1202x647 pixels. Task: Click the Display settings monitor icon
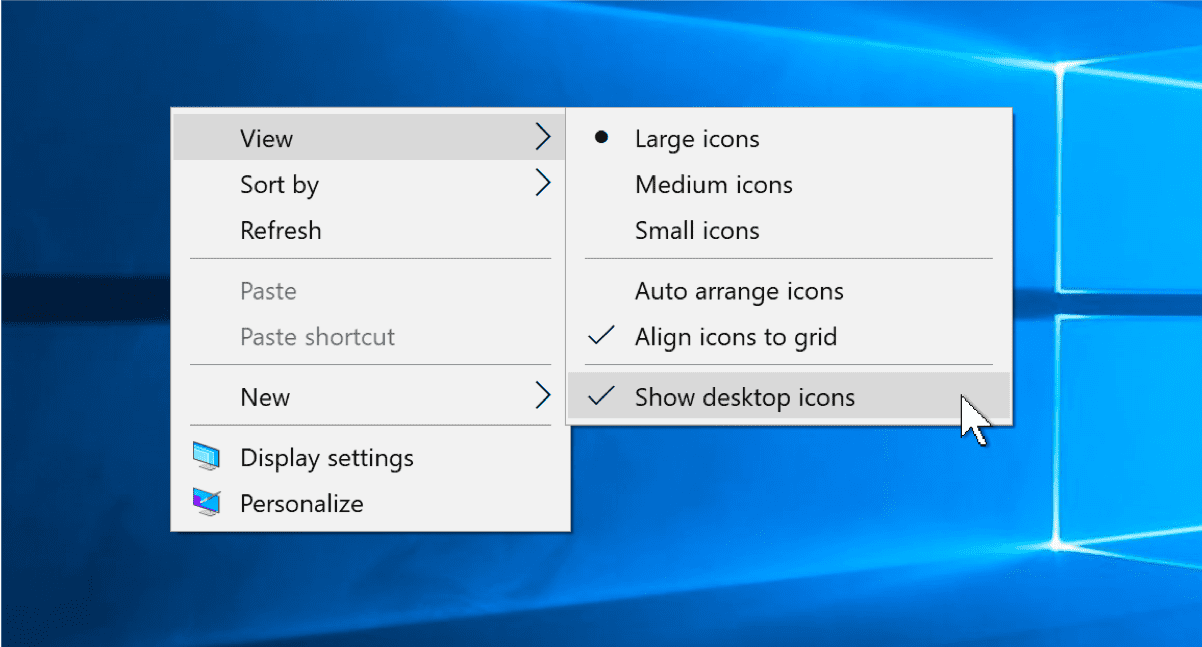point(207,457)
